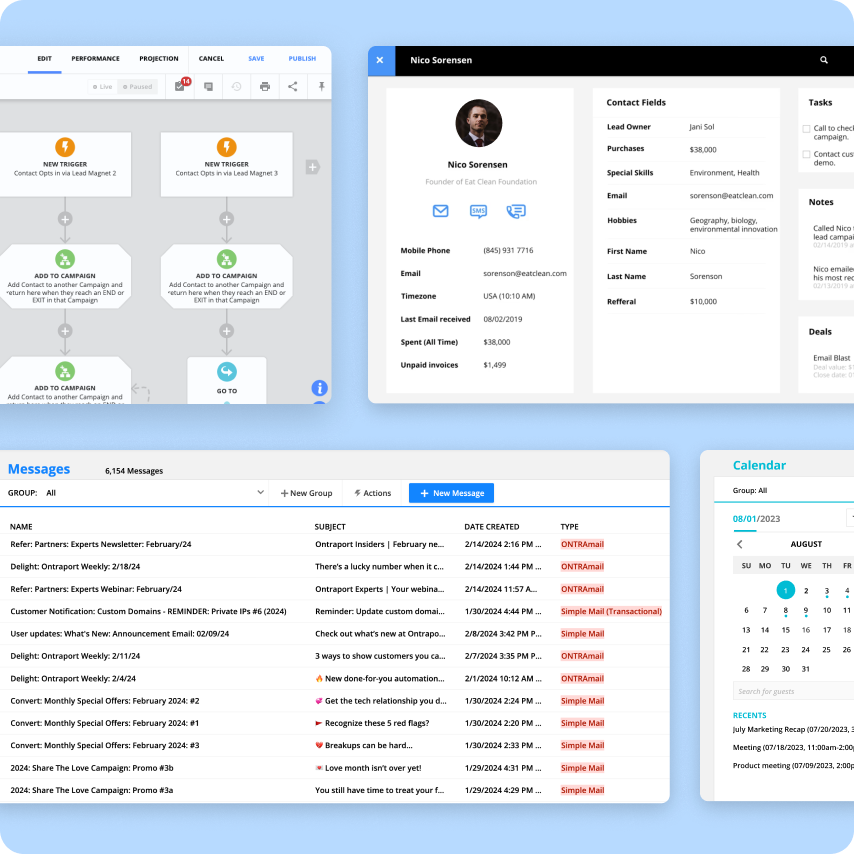Open the comments icon in the campaign toolbar
Image resolution: width=854 pixels, height=854 pixels.
pyautogui.click(x=208, y=86)
